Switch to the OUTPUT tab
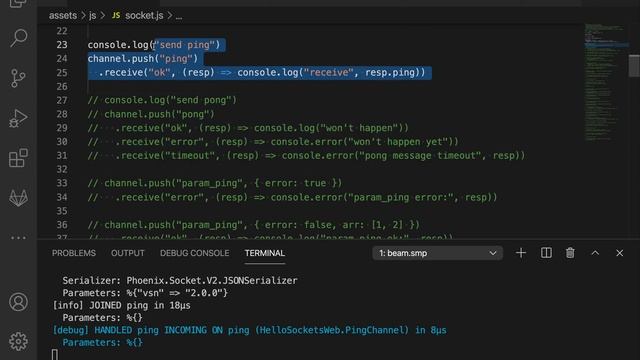 point(128,253)
